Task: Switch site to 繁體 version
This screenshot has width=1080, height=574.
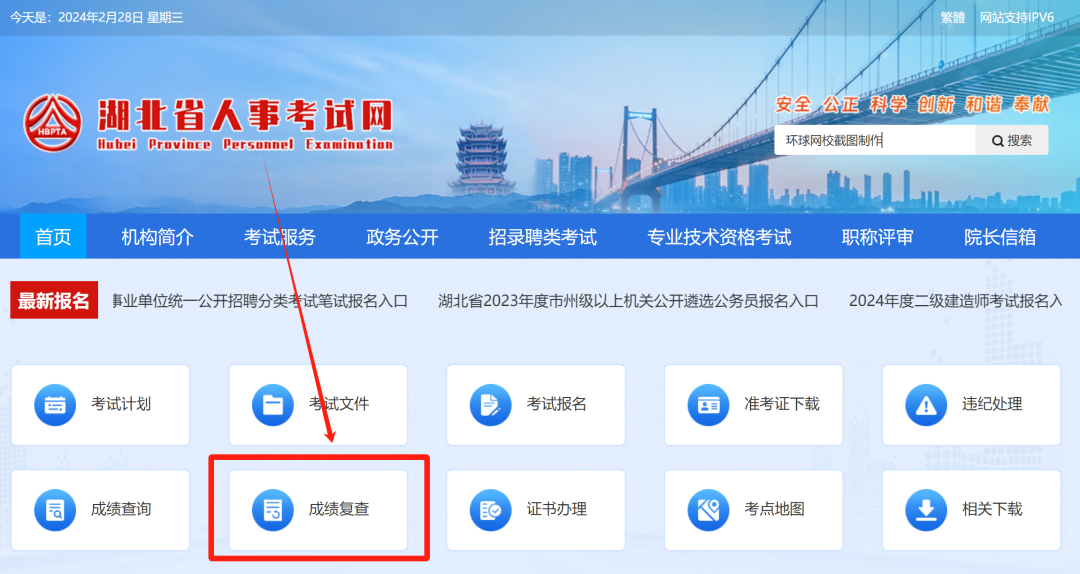Action: (953, 17)
